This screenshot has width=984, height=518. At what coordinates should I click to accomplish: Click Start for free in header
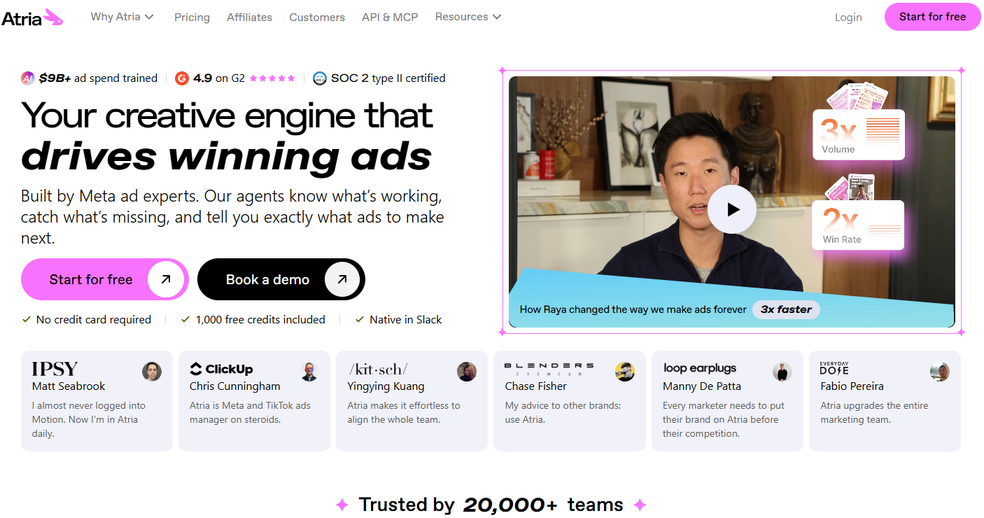click(x=932, y=17)
